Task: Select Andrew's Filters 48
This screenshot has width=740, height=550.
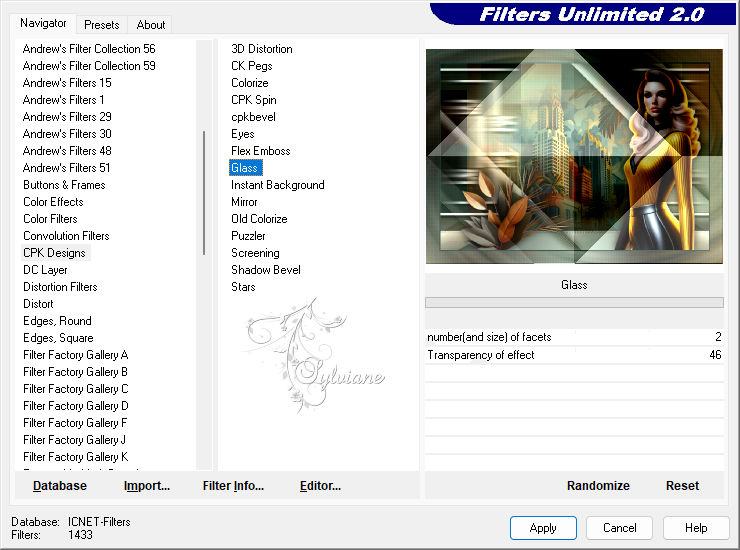Action: [67, 151]
